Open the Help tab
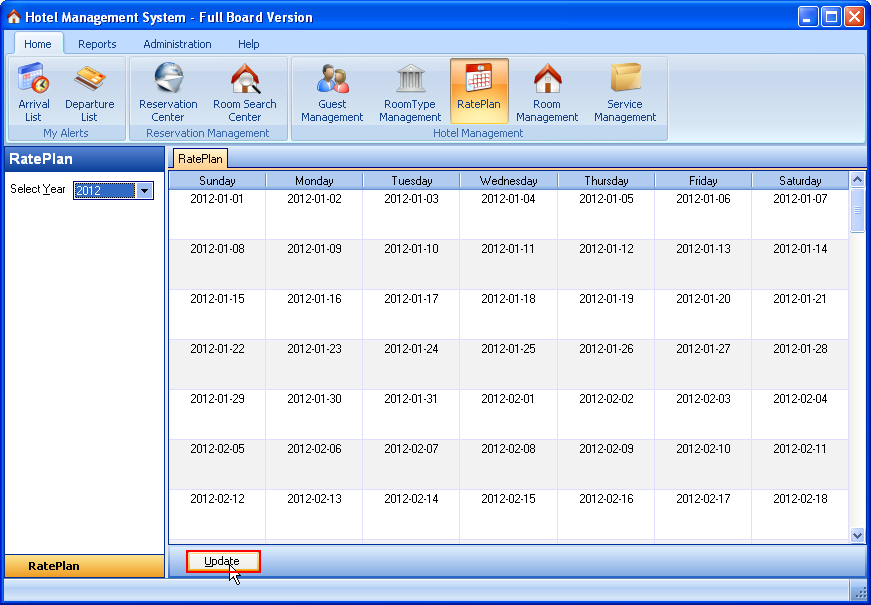871x605 pixels. 249,44
